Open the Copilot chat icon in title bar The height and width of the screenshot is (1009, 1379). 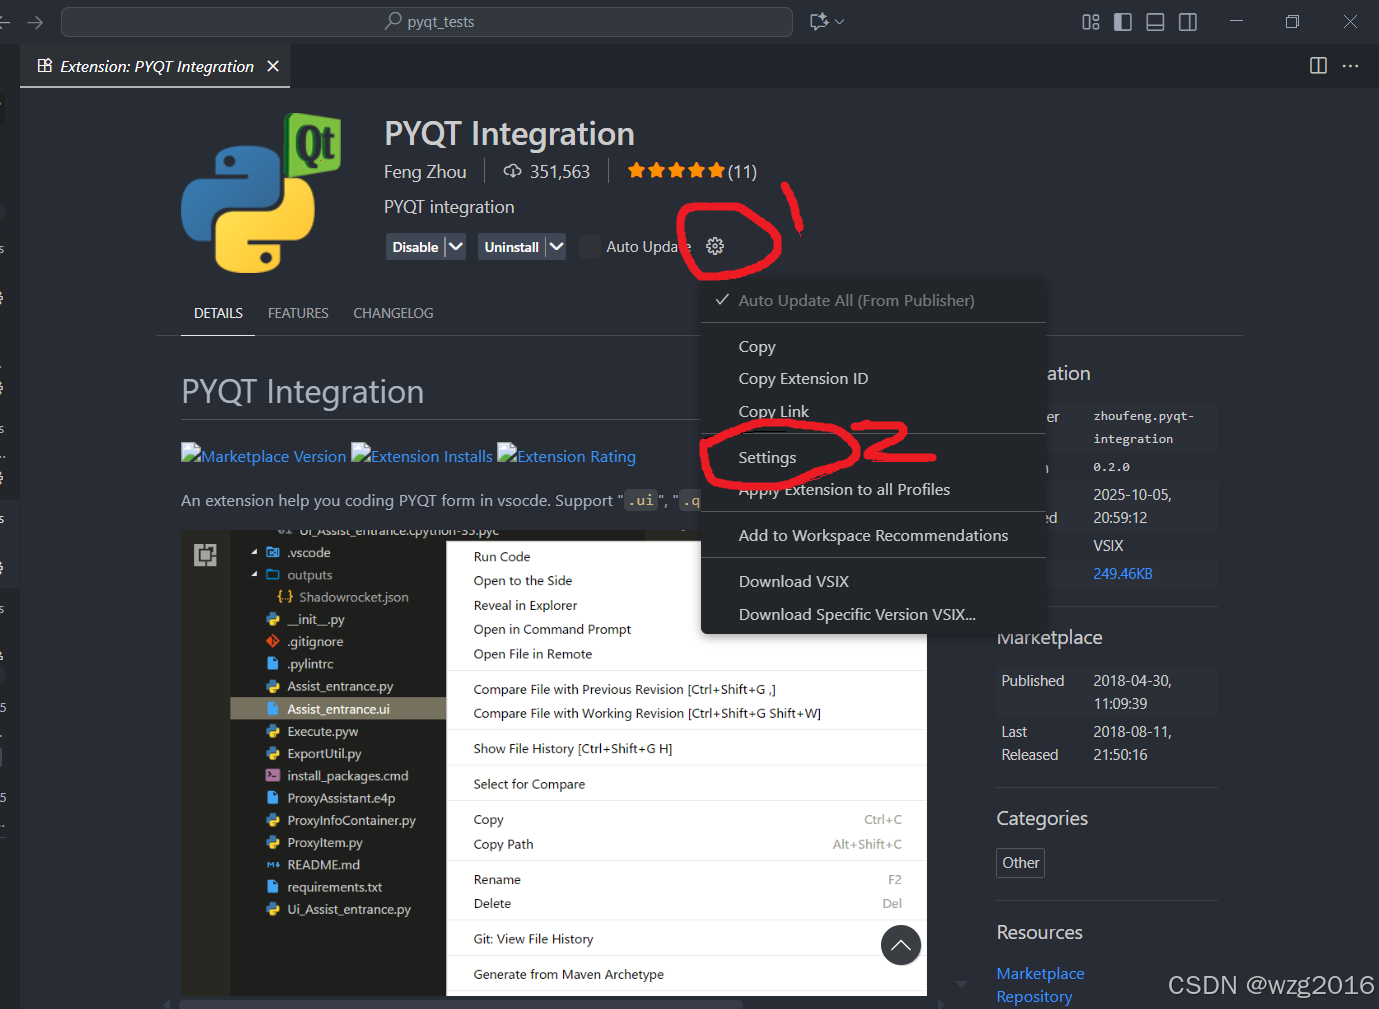pos(819,21)
